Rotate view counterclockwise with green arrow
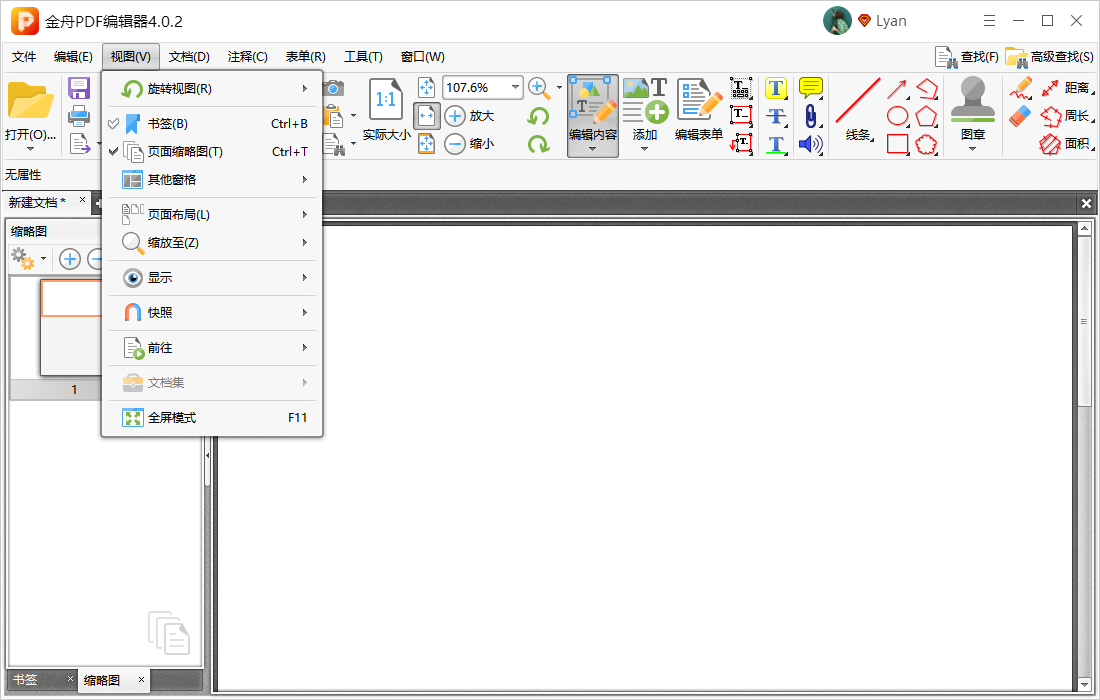Viewport: 1100px width, 700px height. pyautogui.click(x=538, y=116)
